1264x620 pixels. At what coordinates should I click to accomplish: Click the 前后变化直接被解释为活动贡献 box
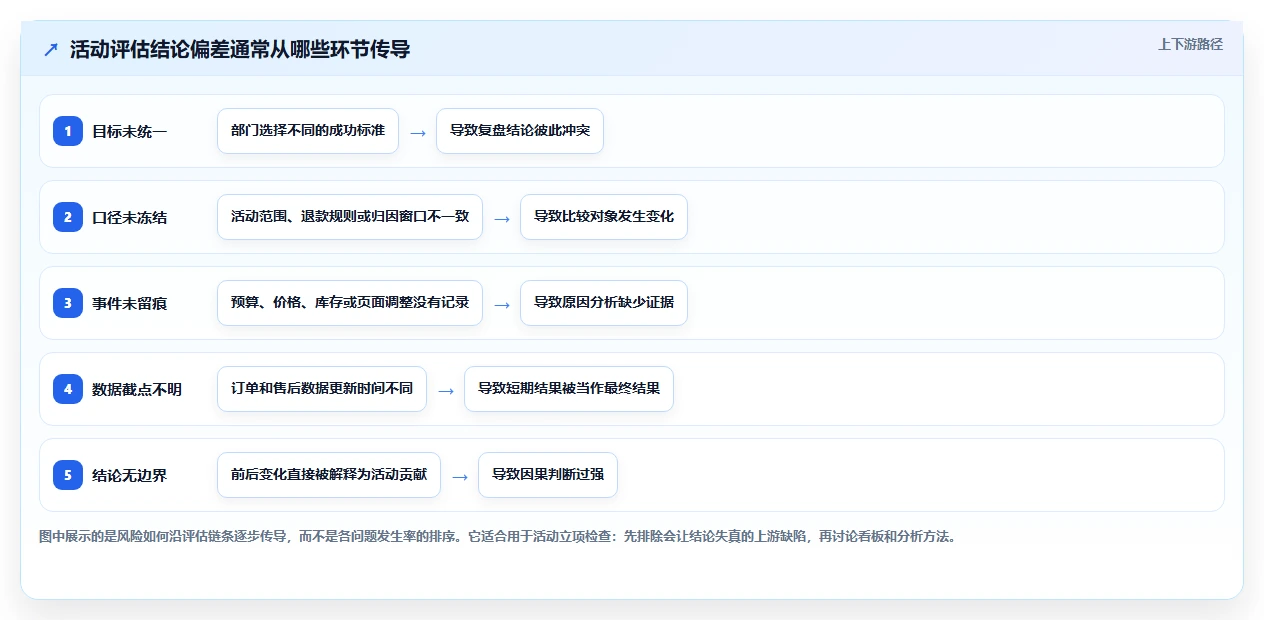pyautogui.click(x=329, y=475)
